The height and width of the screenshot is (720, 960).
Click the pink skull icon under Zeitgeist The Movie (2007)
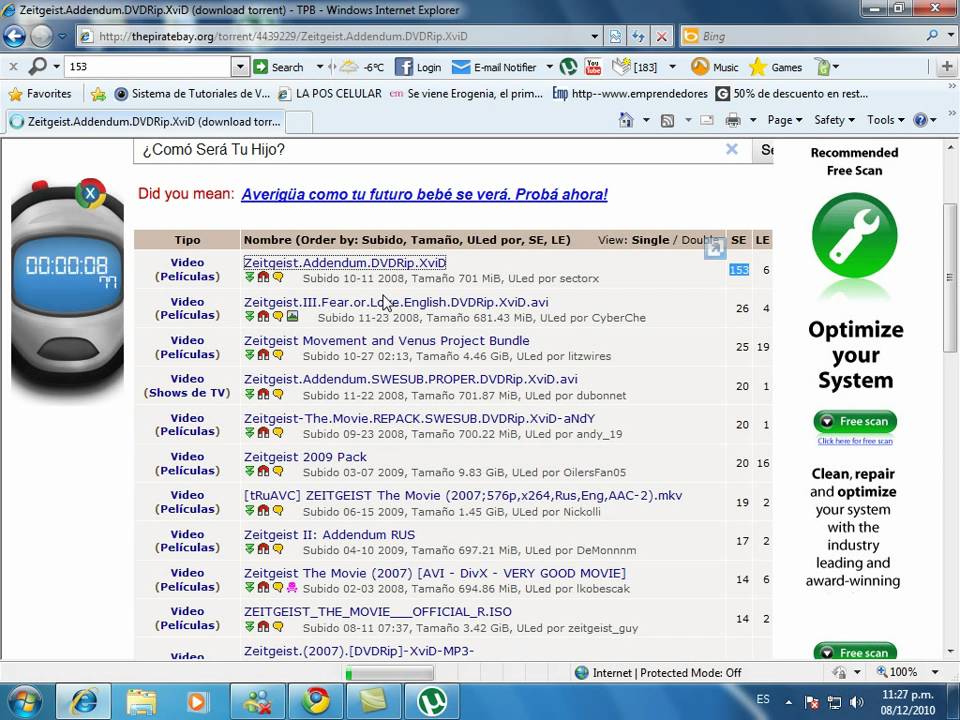[292, 587]
